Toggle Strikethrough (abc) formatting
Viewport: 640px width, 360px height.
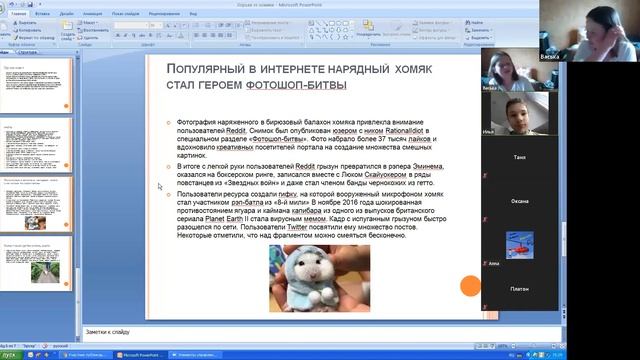(142, 36)
